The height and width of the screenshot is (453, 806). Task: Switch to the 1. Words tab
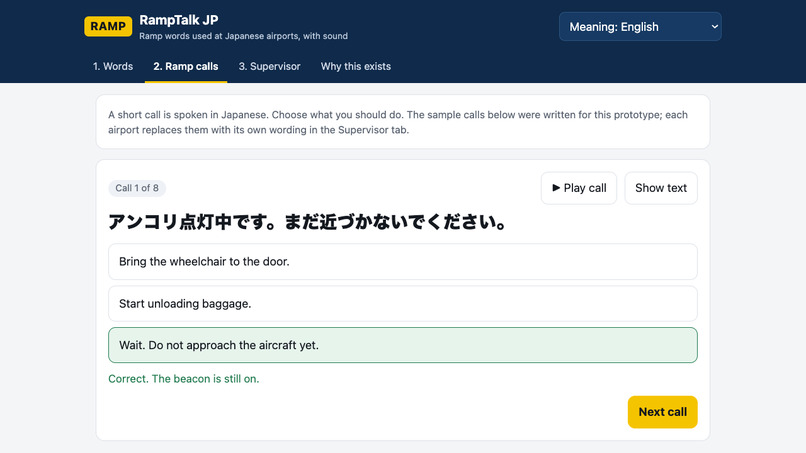[x=113, y=66]
